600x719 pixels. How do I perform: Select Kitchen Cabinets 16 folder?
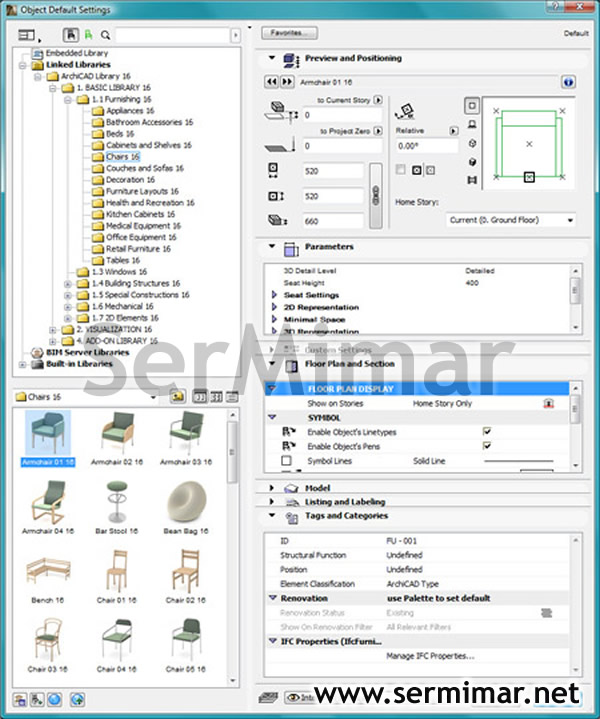[140, 214]
